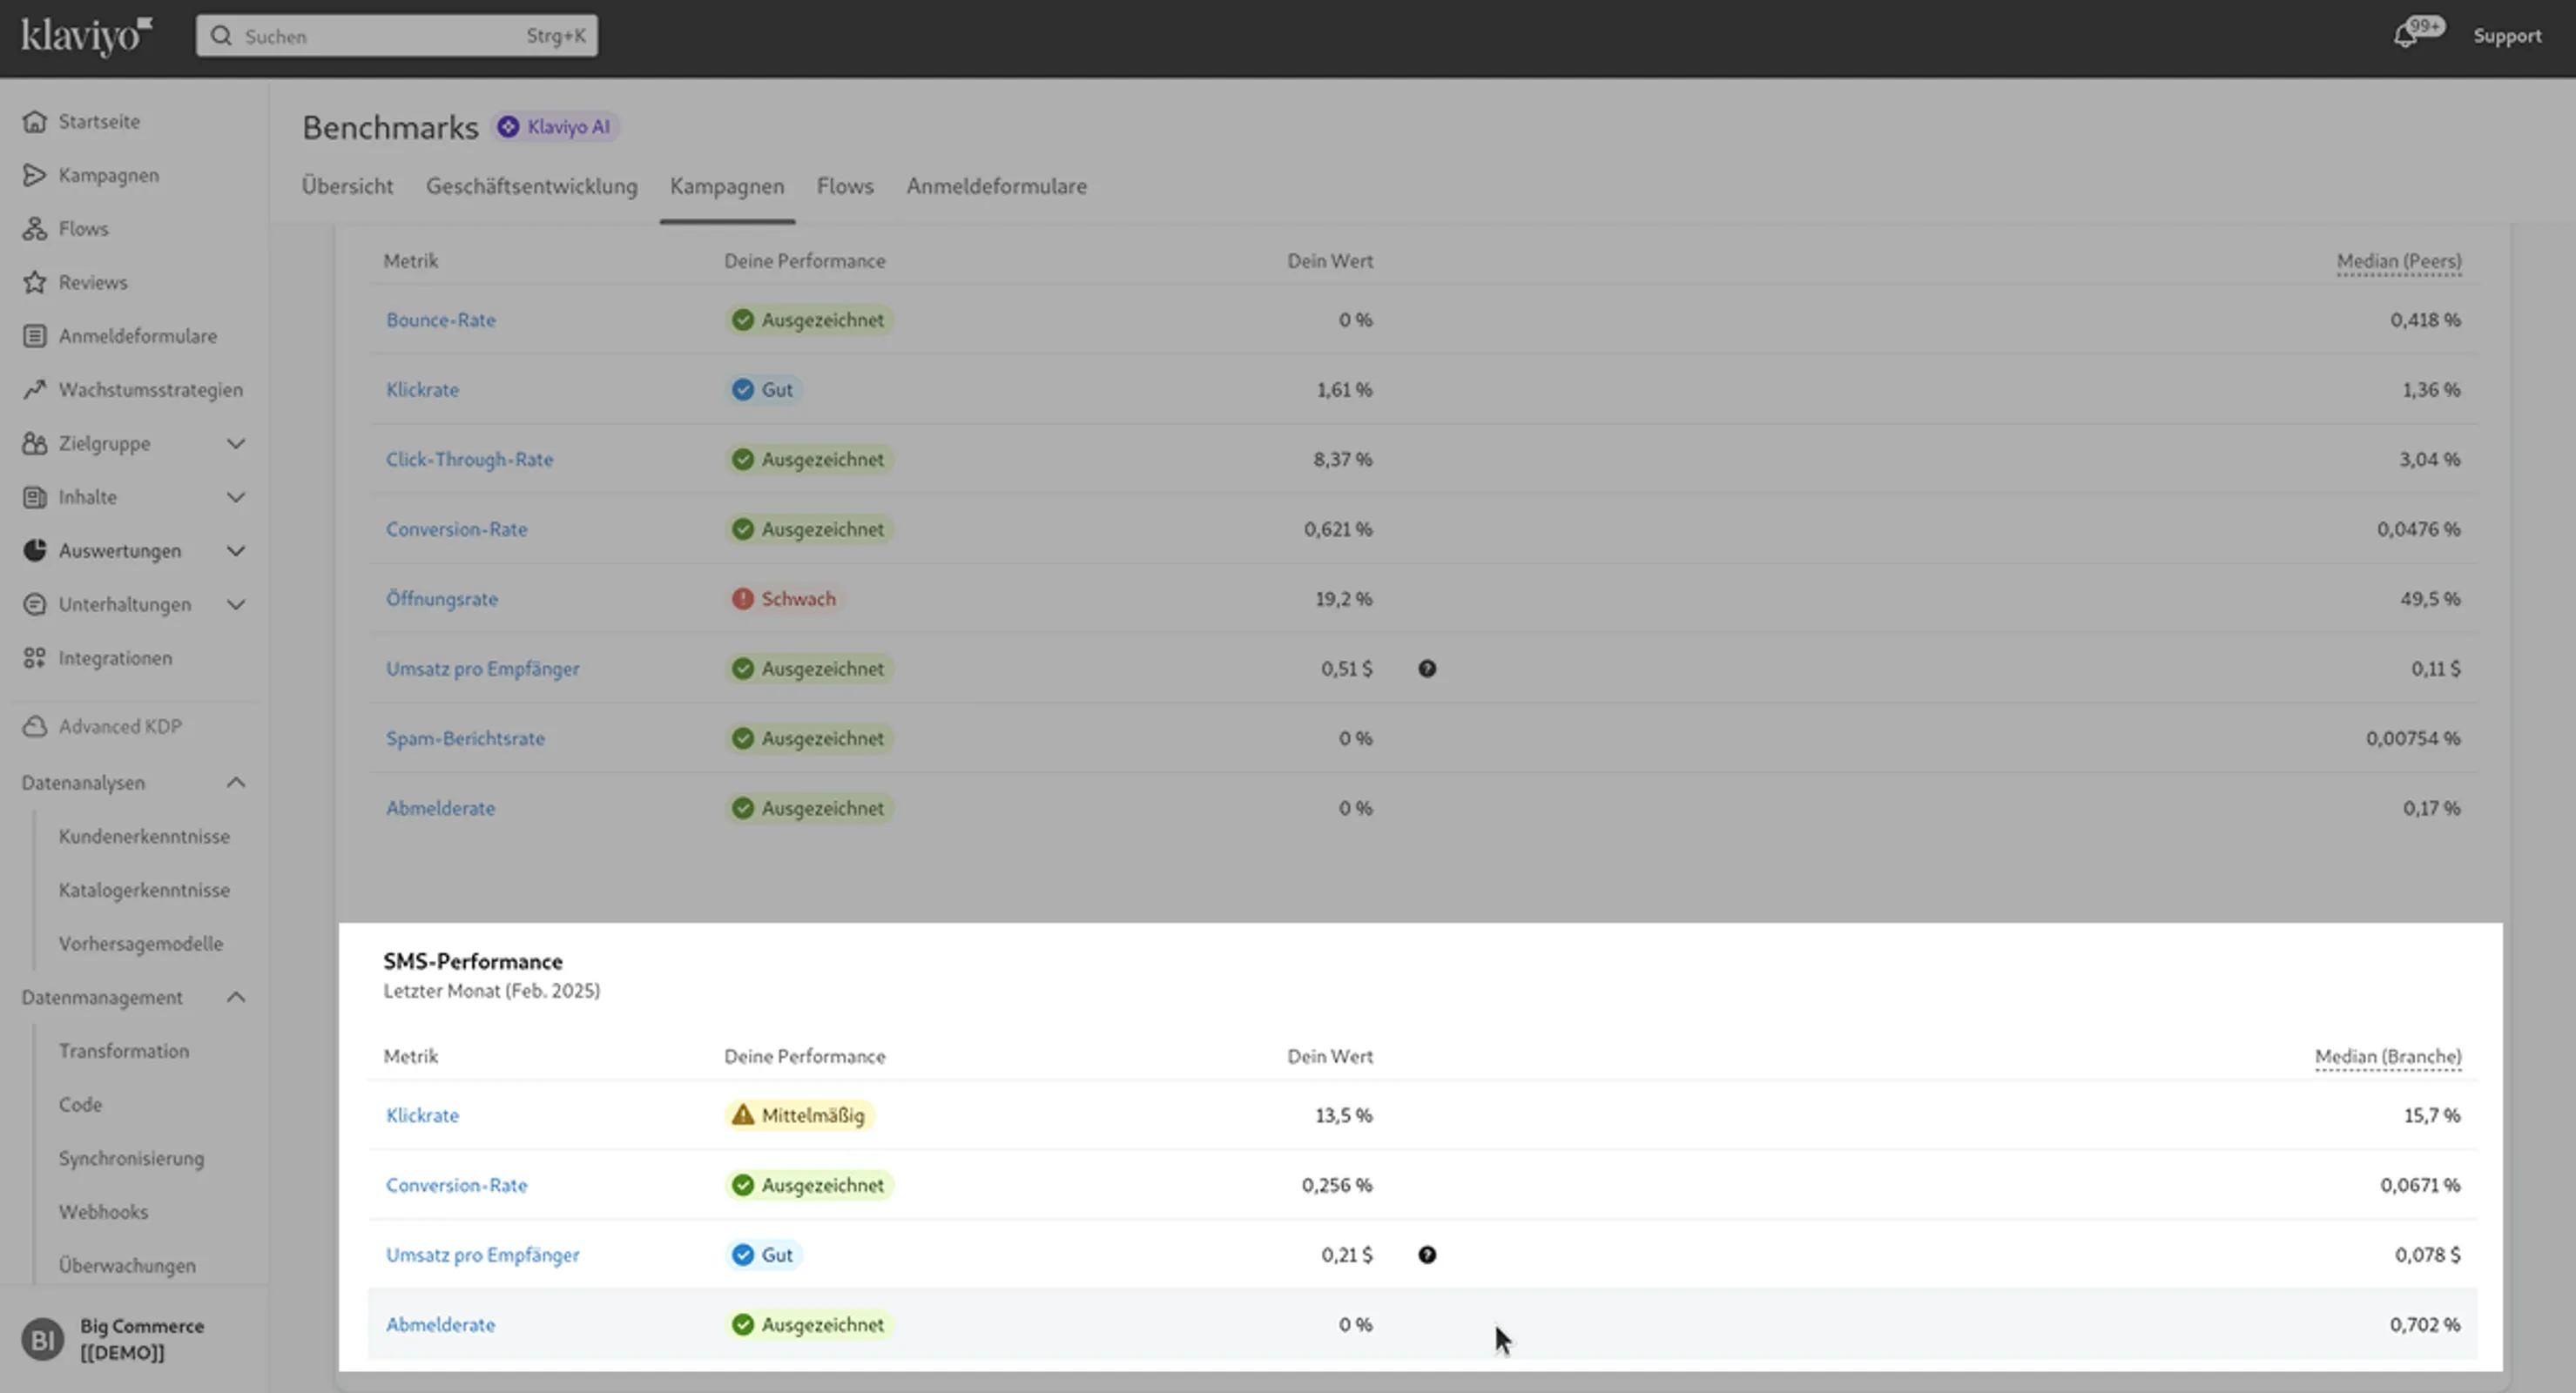
Task: Expand the Unterhaltungen menu
Action: pos(235,604)
